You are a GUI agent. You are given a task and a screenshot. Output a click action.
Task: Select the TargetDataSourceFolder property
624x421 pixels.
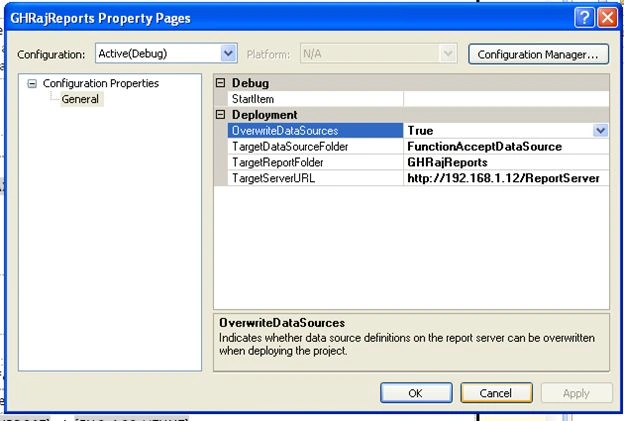click(x=316, y=146)
